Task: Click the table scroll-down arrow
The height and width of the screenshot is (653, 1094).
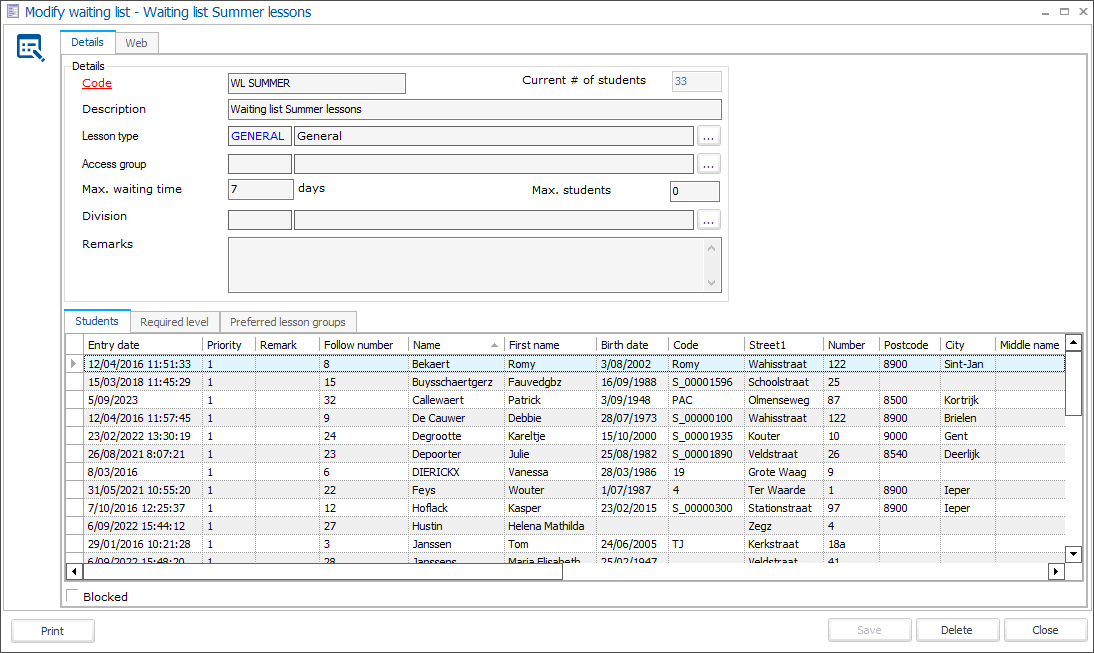Action: click(x=1073, y=553)
